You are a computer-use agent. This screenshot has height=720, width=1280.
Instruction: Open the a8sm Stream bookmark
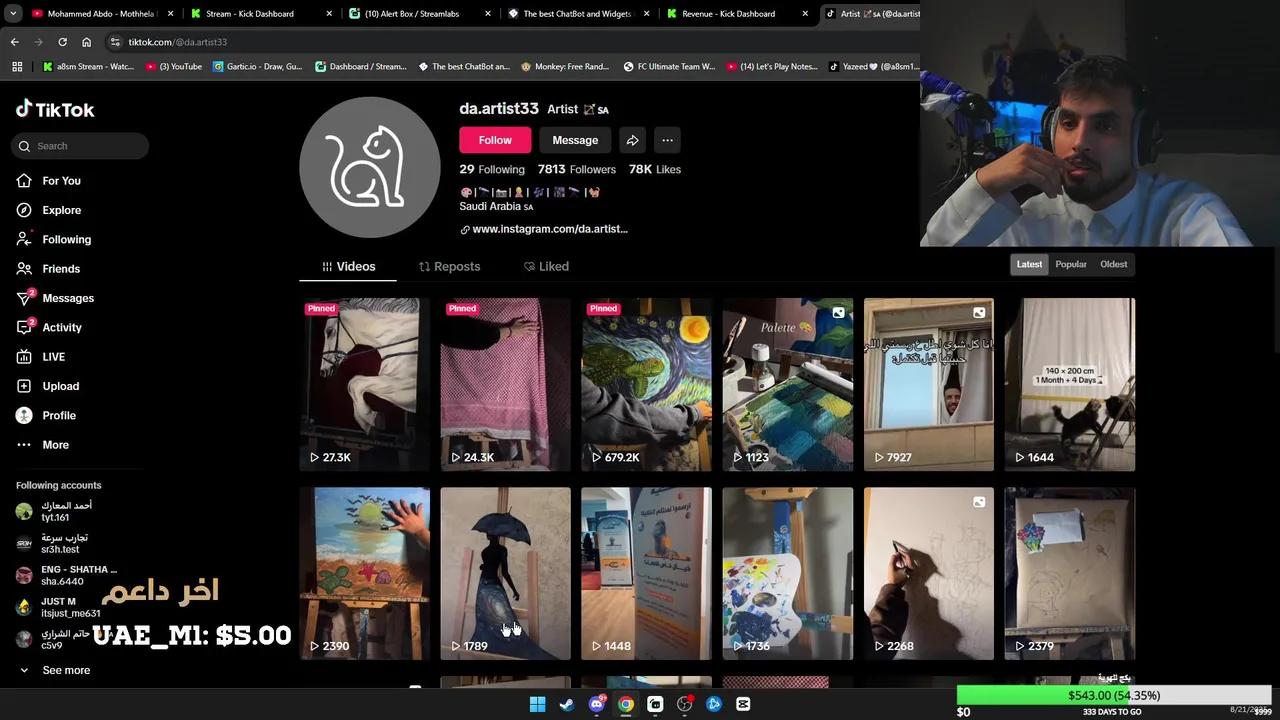[x=88, y=66]
